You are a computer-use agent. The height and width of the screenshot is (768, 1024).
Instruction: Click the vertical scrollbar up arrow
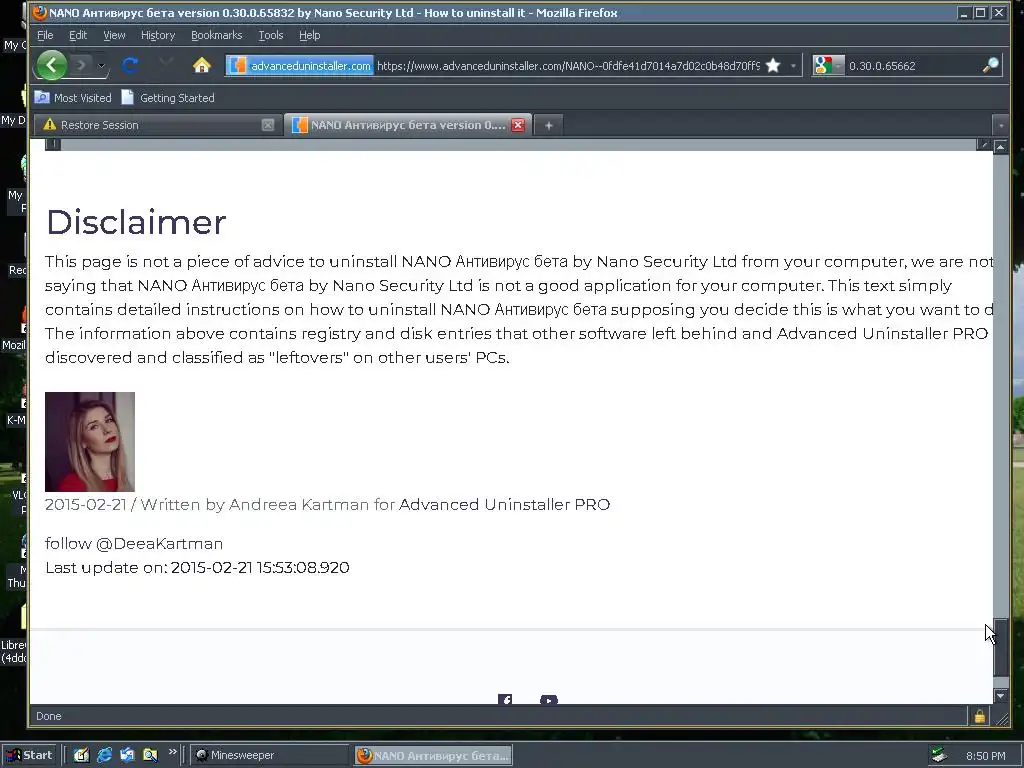click(1000, 147)
